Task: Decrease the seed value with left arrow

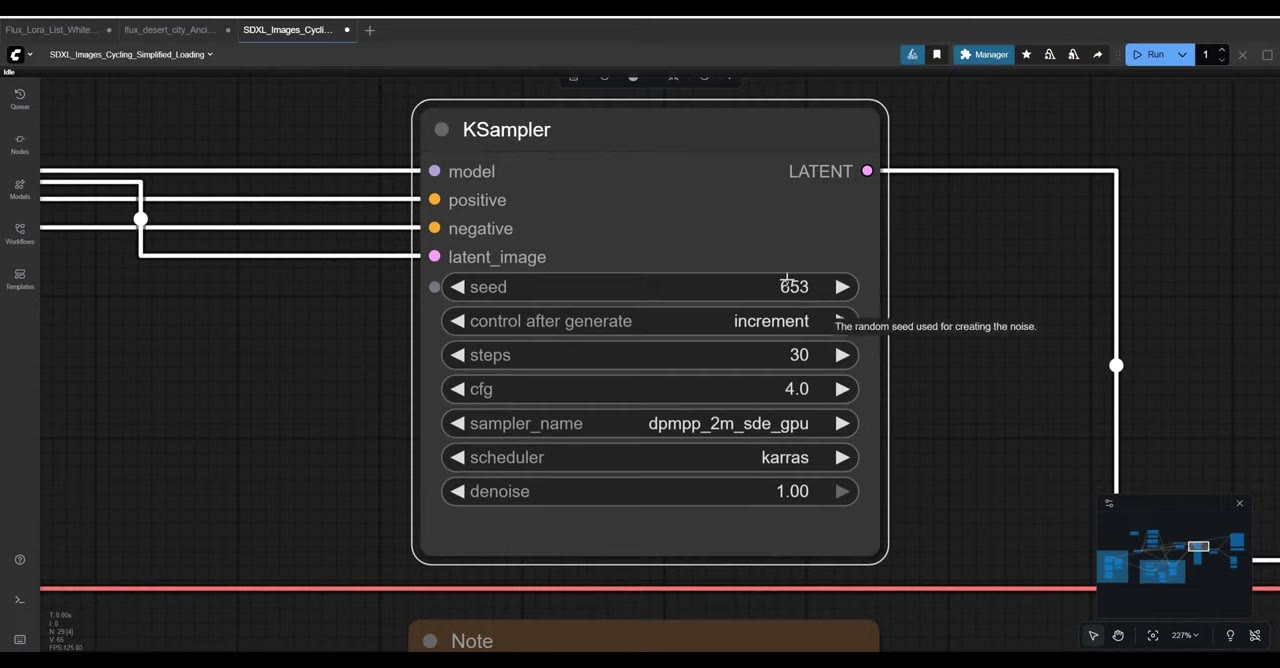Action: 457,287
